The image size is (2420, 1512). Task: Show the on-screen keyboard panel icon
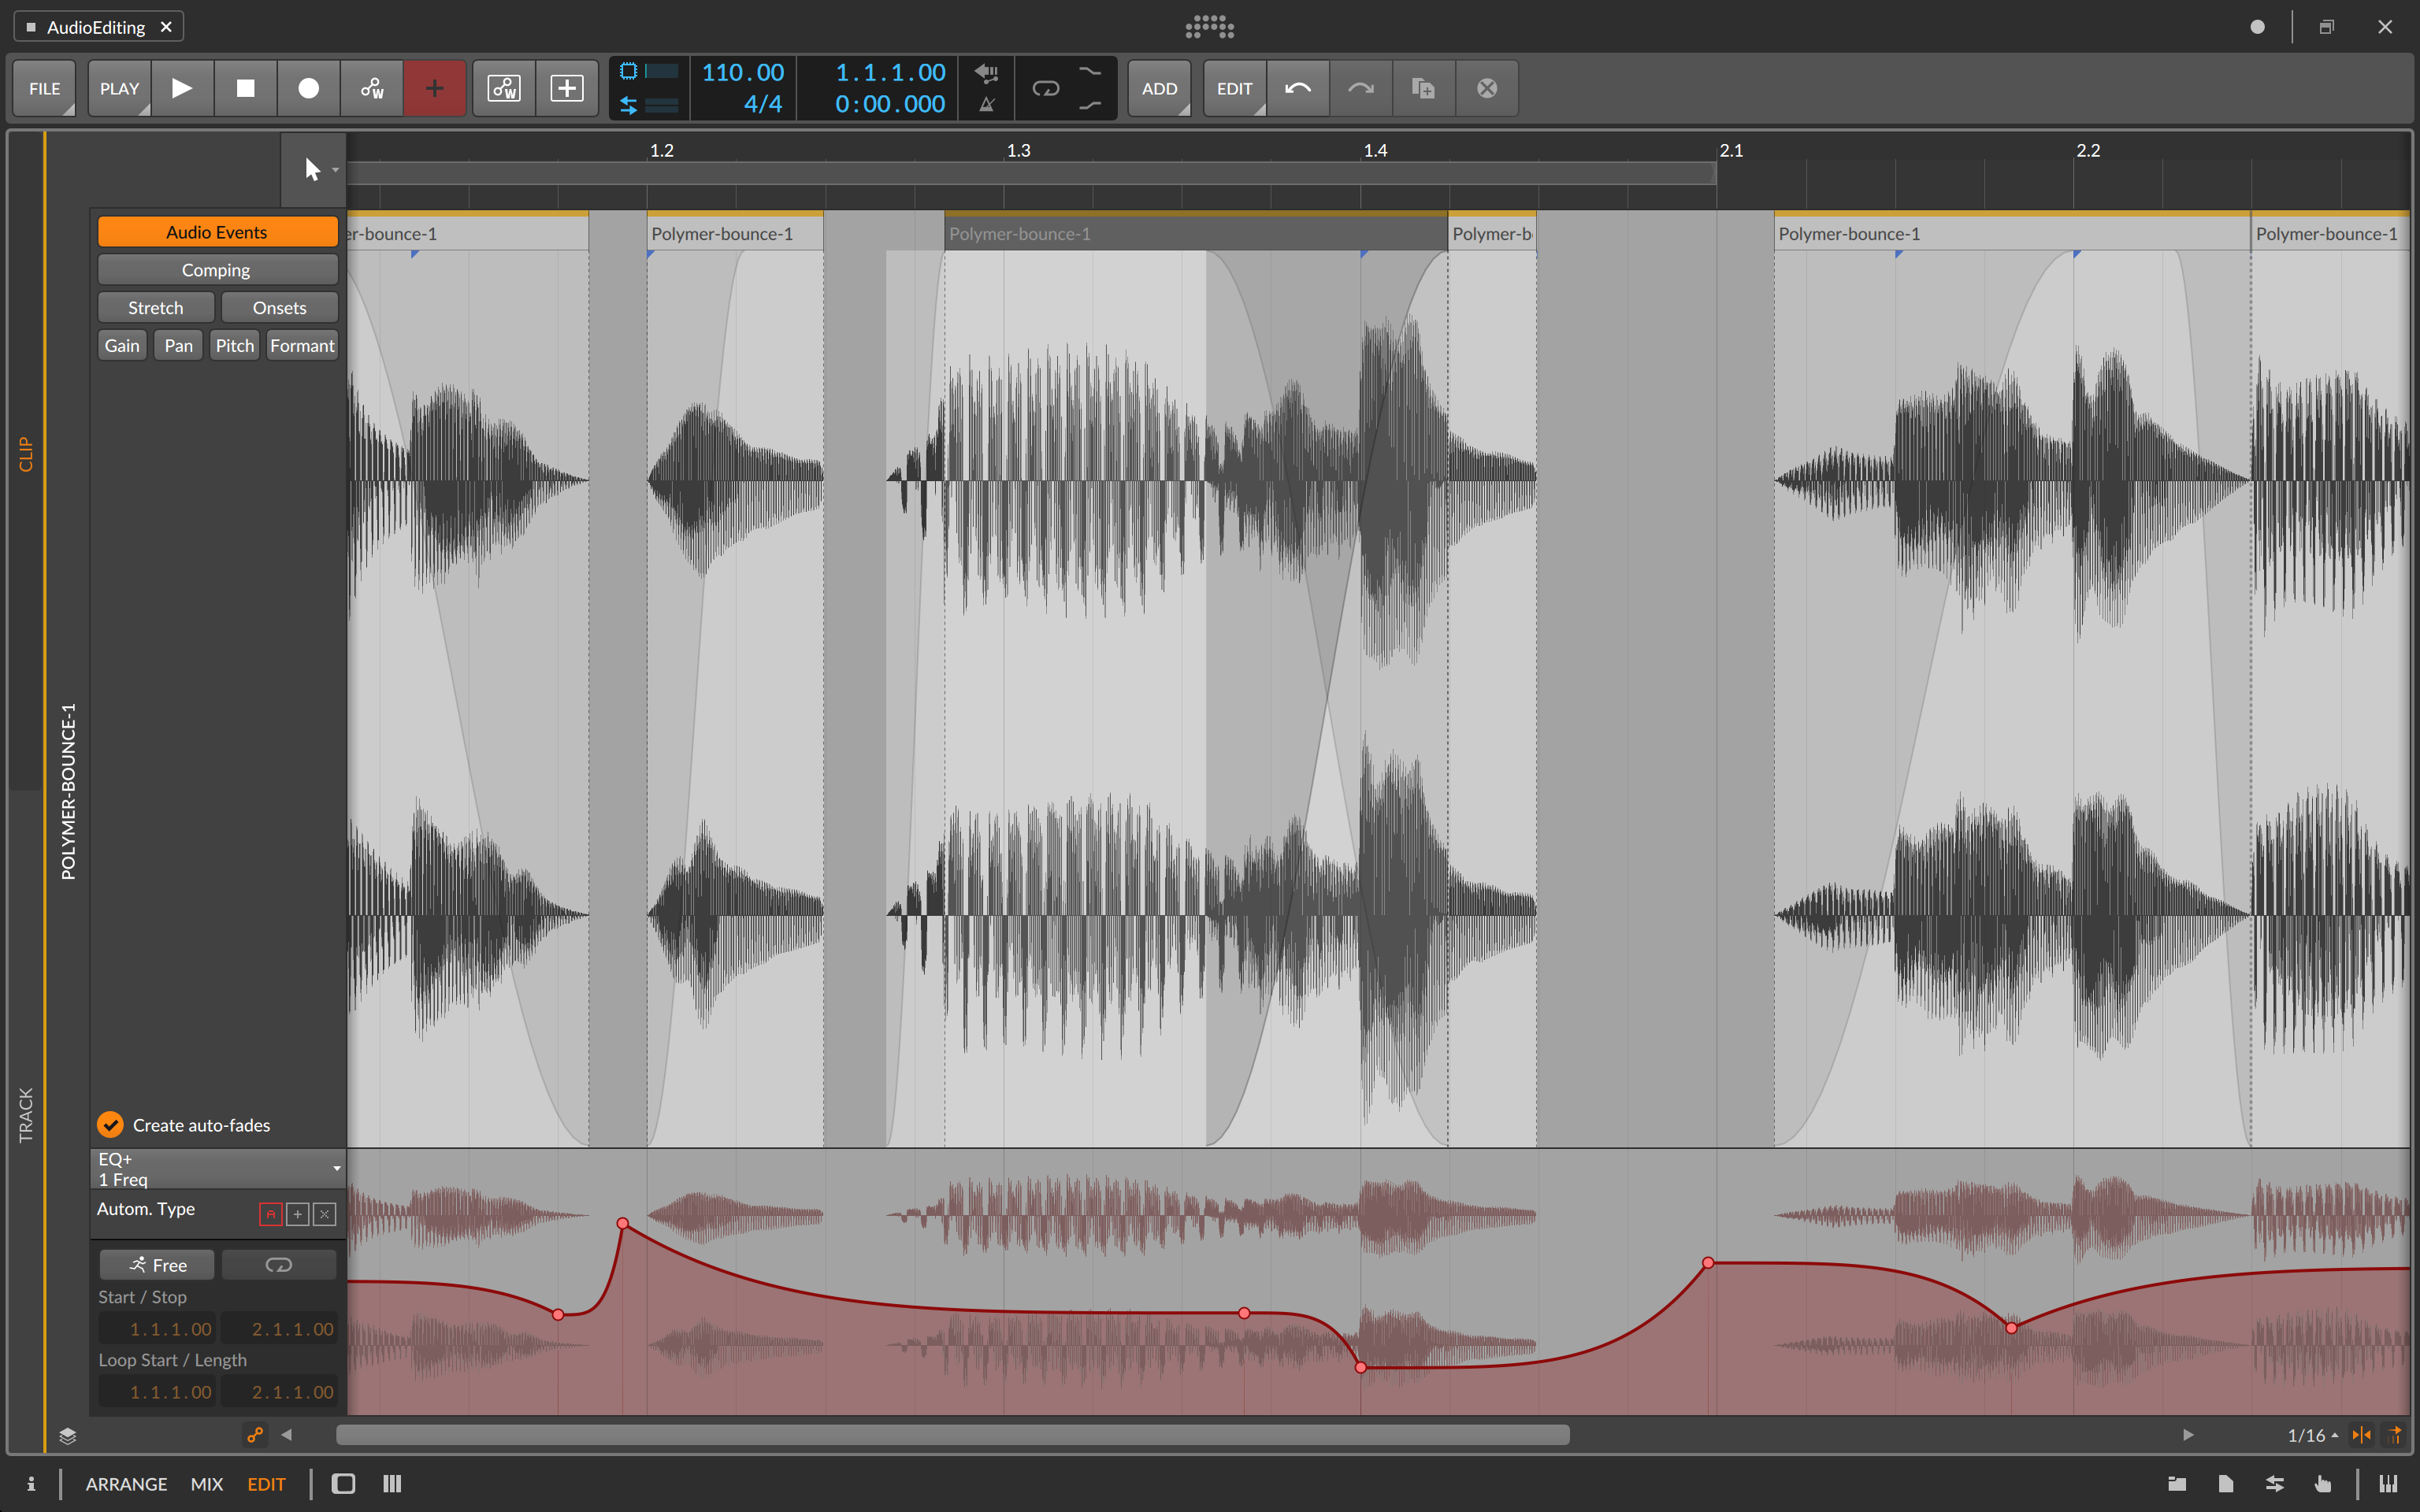pyautogui.click(x=2389, y=1484)
